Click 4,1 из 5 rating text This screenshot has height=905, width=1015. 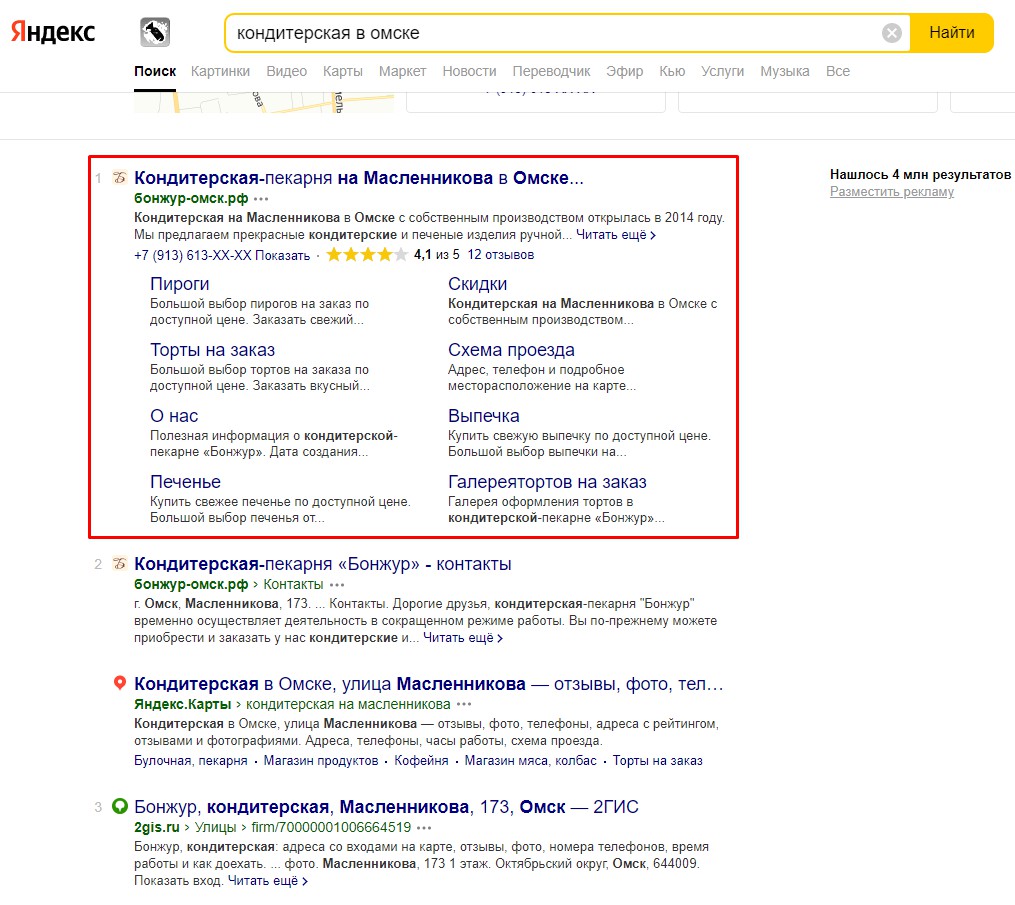click(436, 254)
